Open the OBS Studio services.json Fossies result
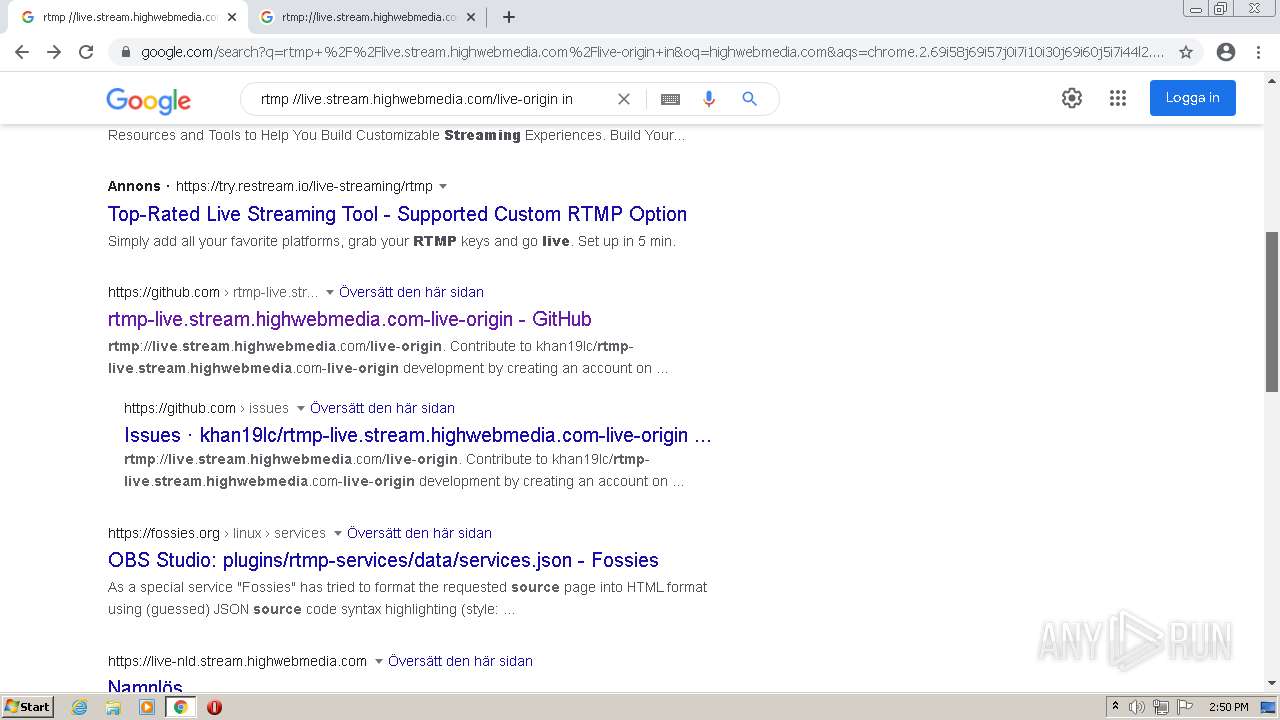The height and width of the screenshot is (720, 1280). point(383,560)
